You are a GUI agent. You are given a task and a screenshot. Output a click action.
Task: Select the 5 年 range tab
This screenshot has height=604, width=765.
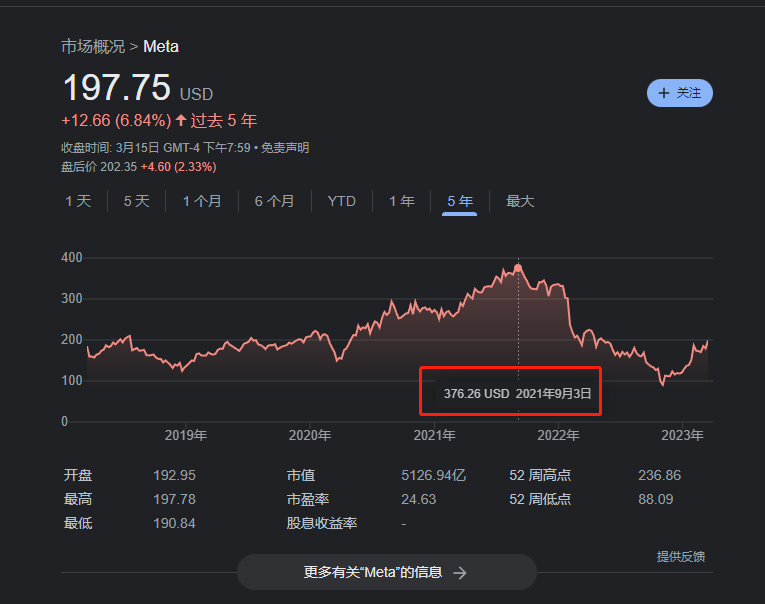coord(460,201)
